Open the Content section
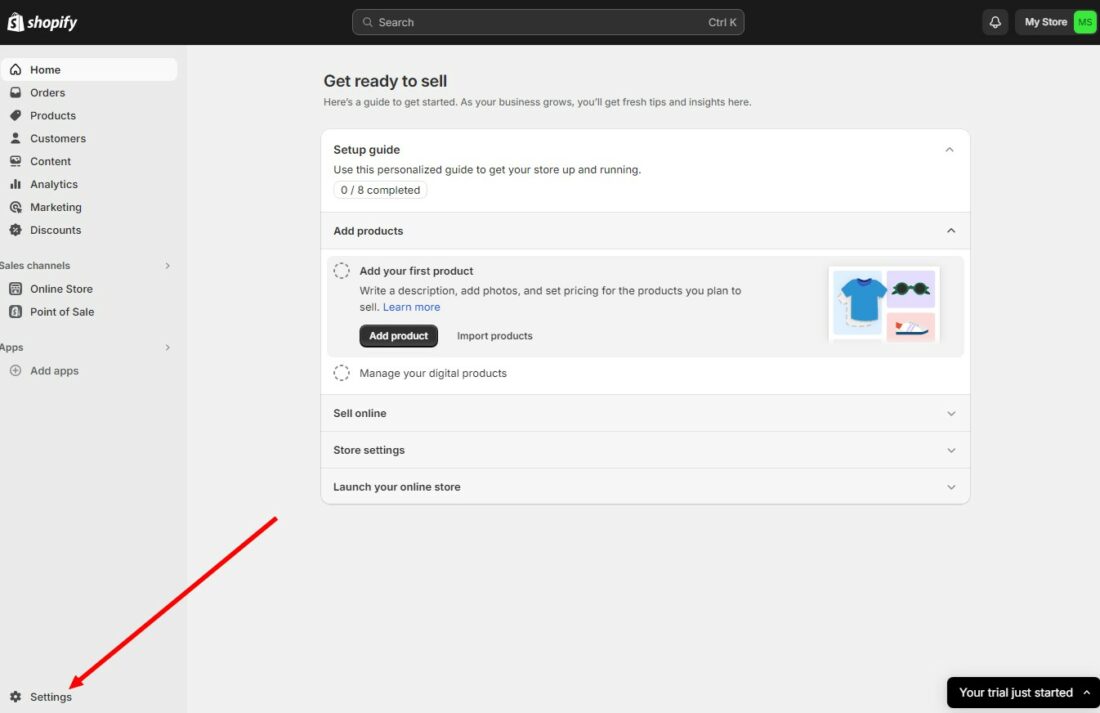 tap(50, 161)
